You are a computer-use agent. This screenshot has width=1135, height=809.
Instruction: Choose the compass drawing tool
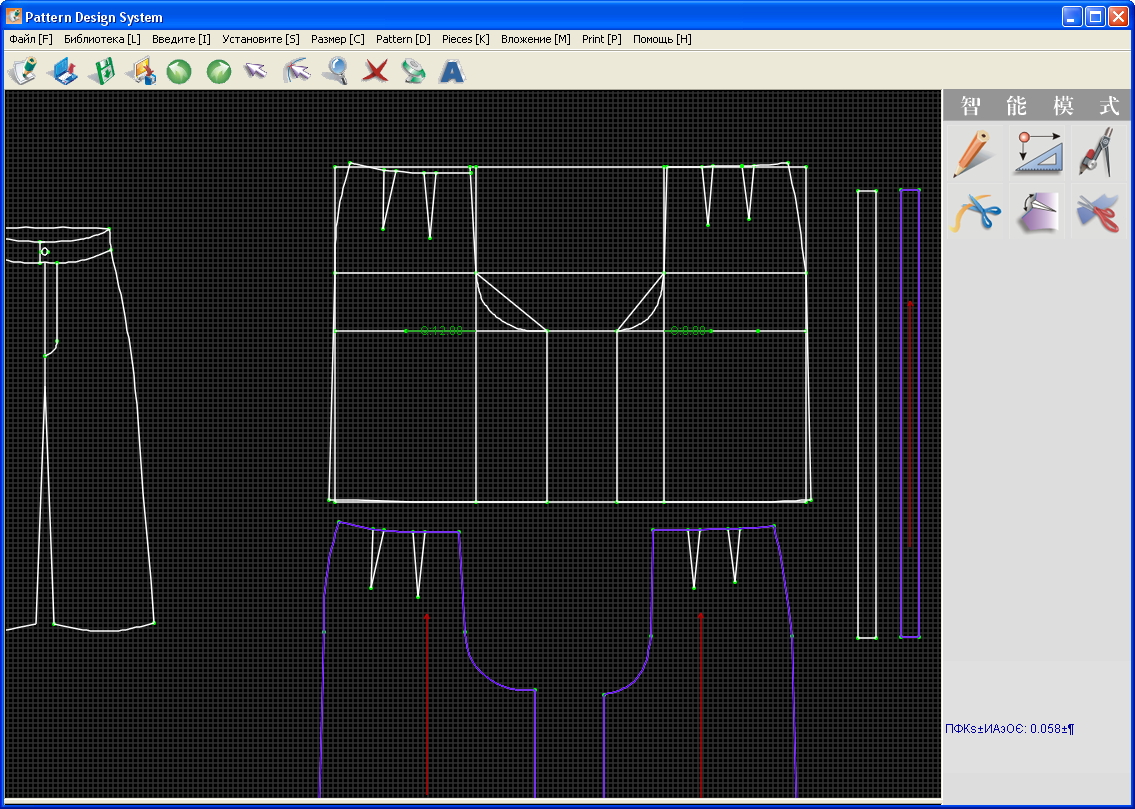coord(1097,152)
